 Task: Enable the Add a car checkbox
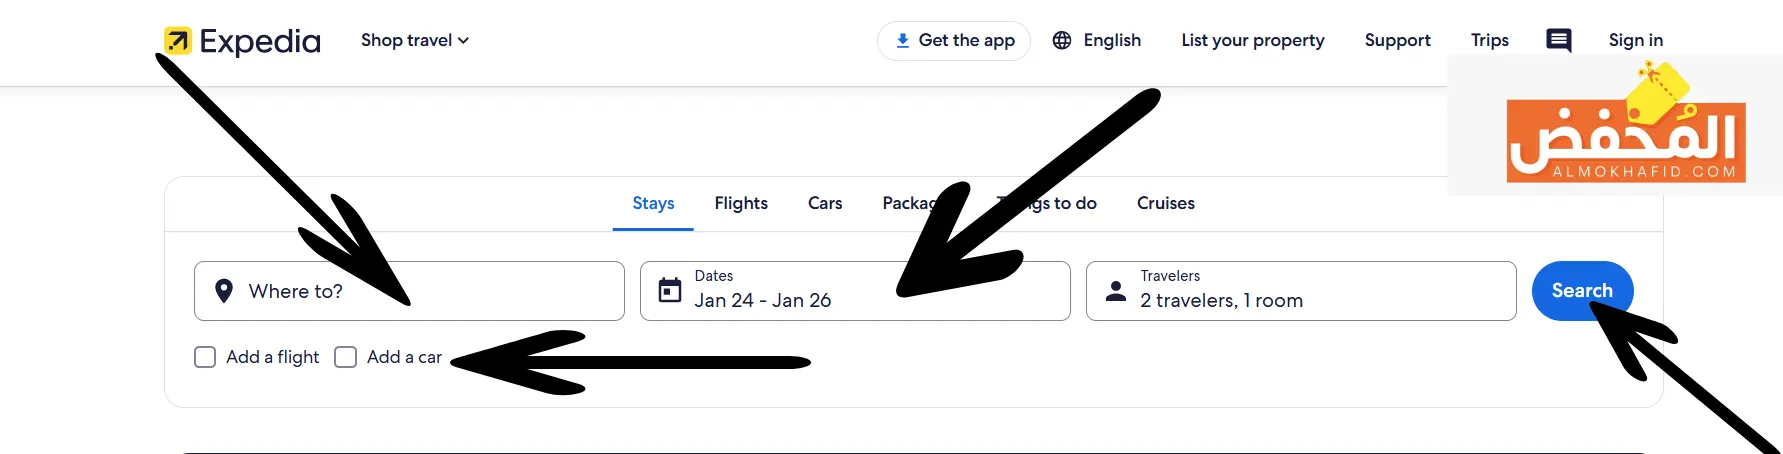[x=345, y=357]
